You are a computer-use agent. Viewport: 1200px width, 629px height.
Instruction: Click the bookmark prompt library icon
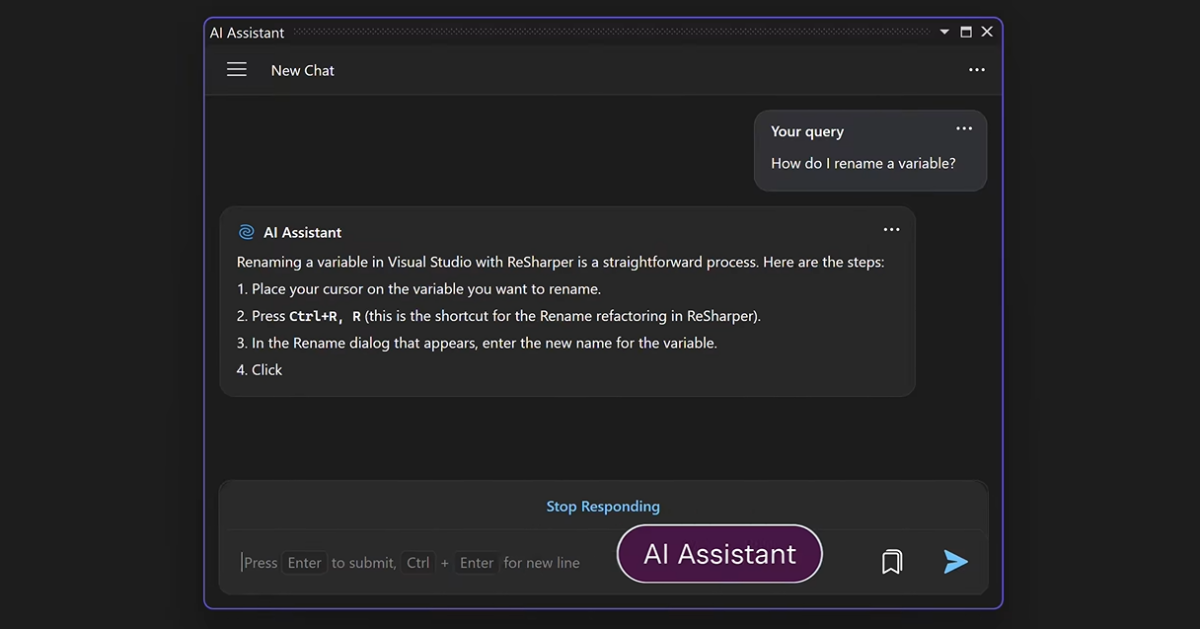click(x=892, y=562)
